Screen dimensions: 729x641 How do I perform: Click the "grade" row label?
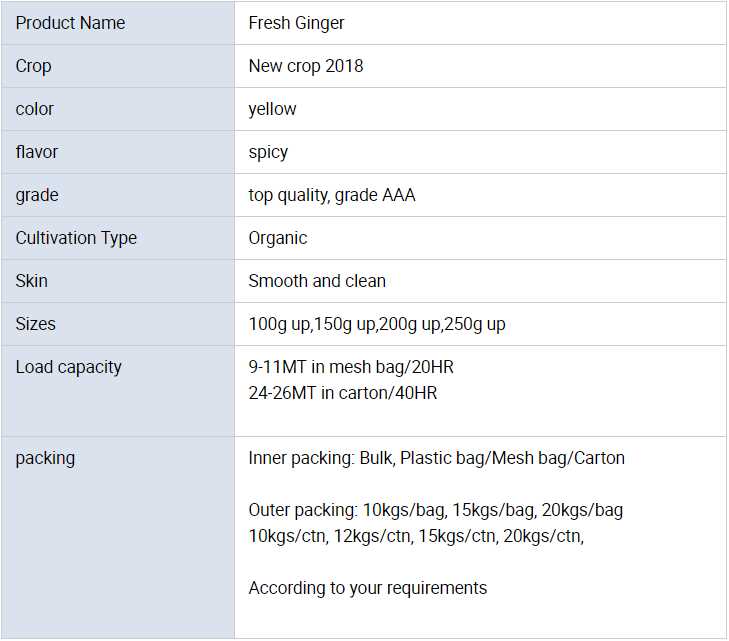[37, 195]
